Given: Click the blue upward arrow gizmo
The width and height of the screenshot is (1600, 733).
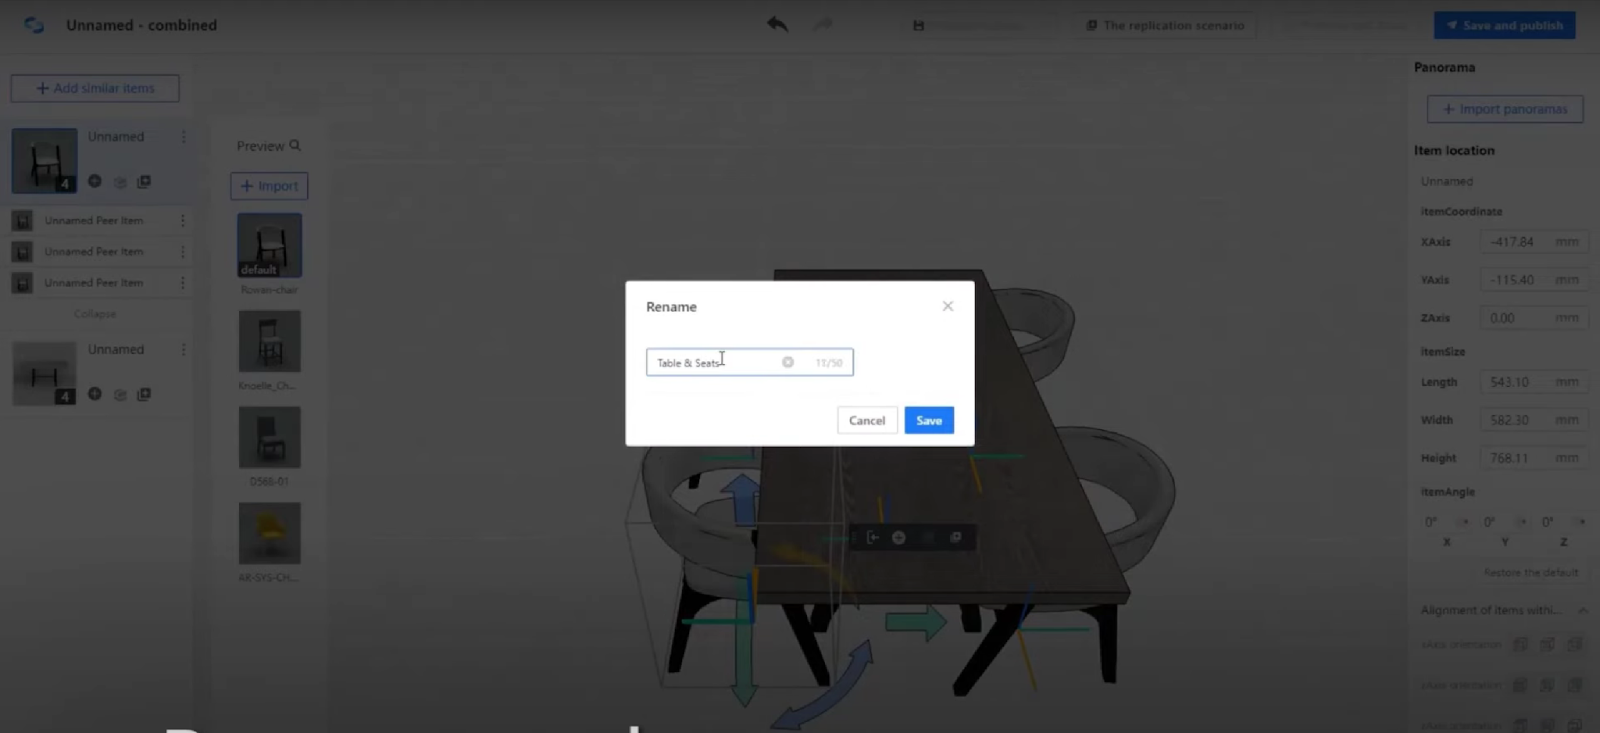Looking at the screenshot, I should coord(741,497).
